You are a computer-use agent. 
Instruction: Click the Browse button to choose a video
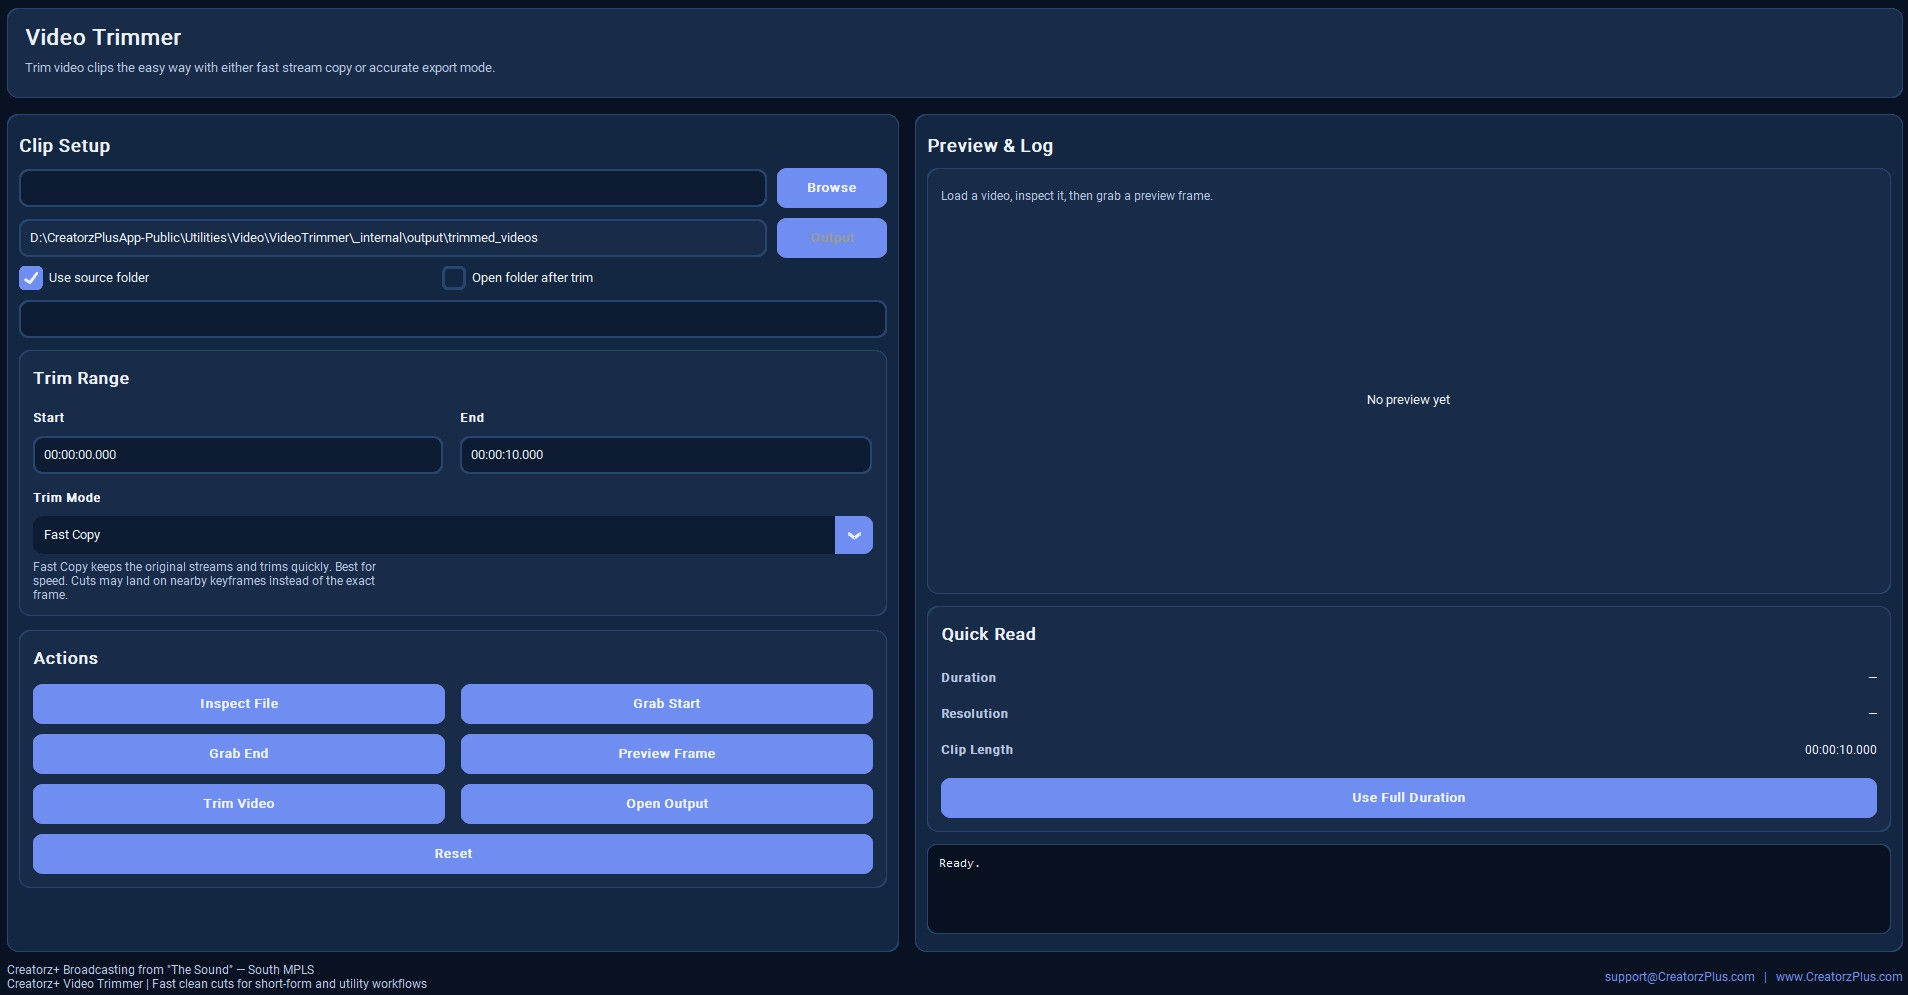coord(832,187)
